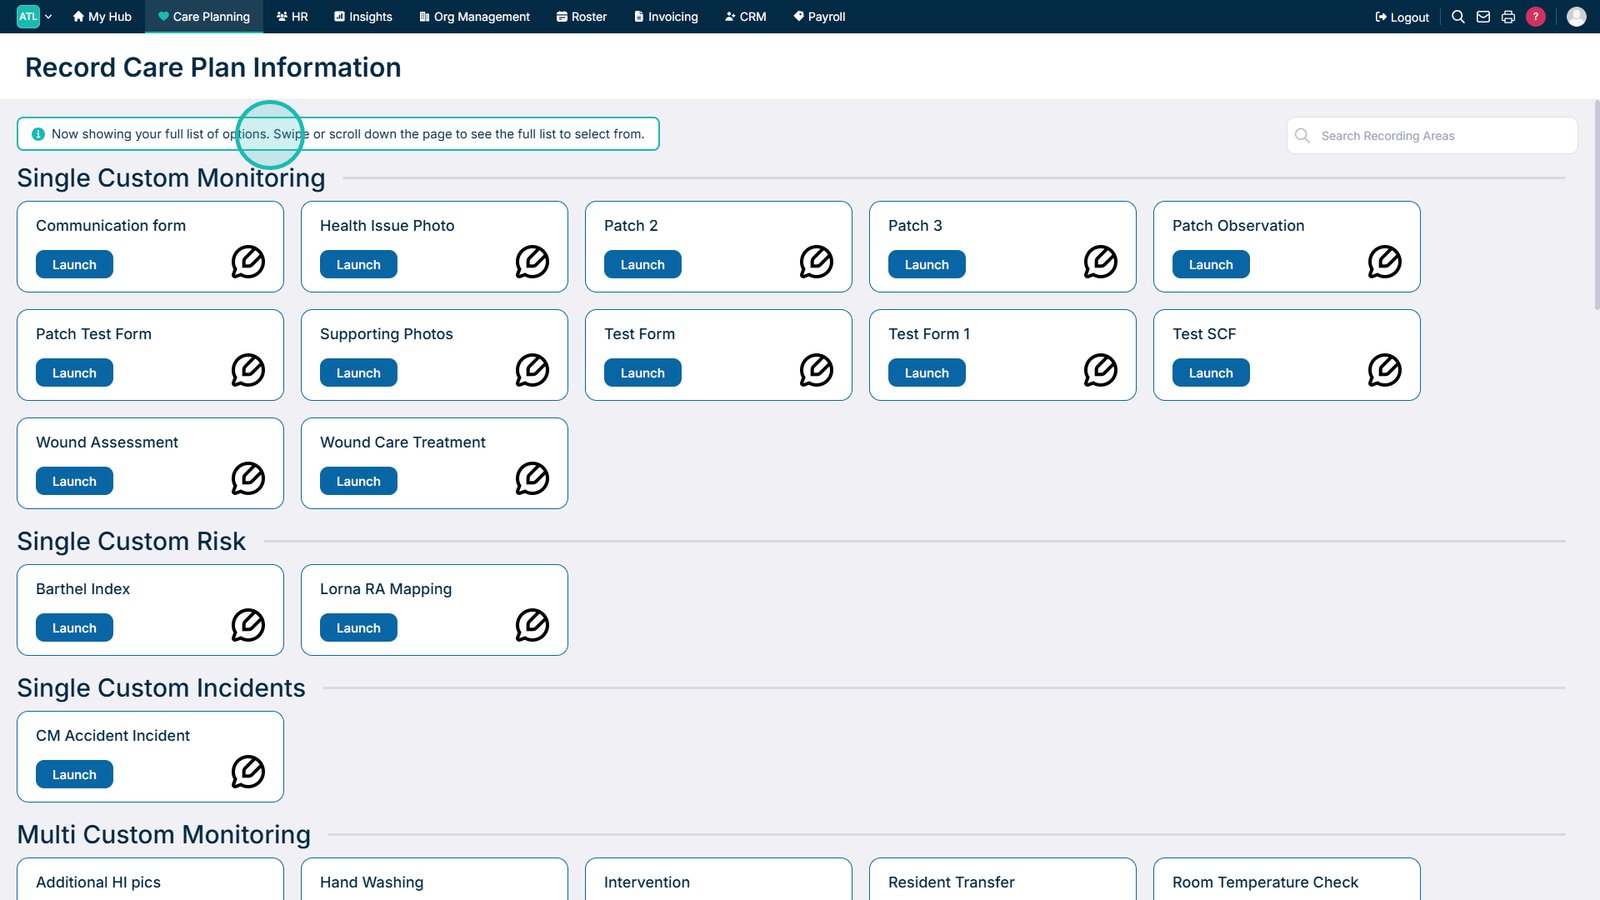Image resolution: width=1600 pixels, height=900 pixels.
Task: Click the edit icon on Barthel Index card
Action: click(248, 625)
